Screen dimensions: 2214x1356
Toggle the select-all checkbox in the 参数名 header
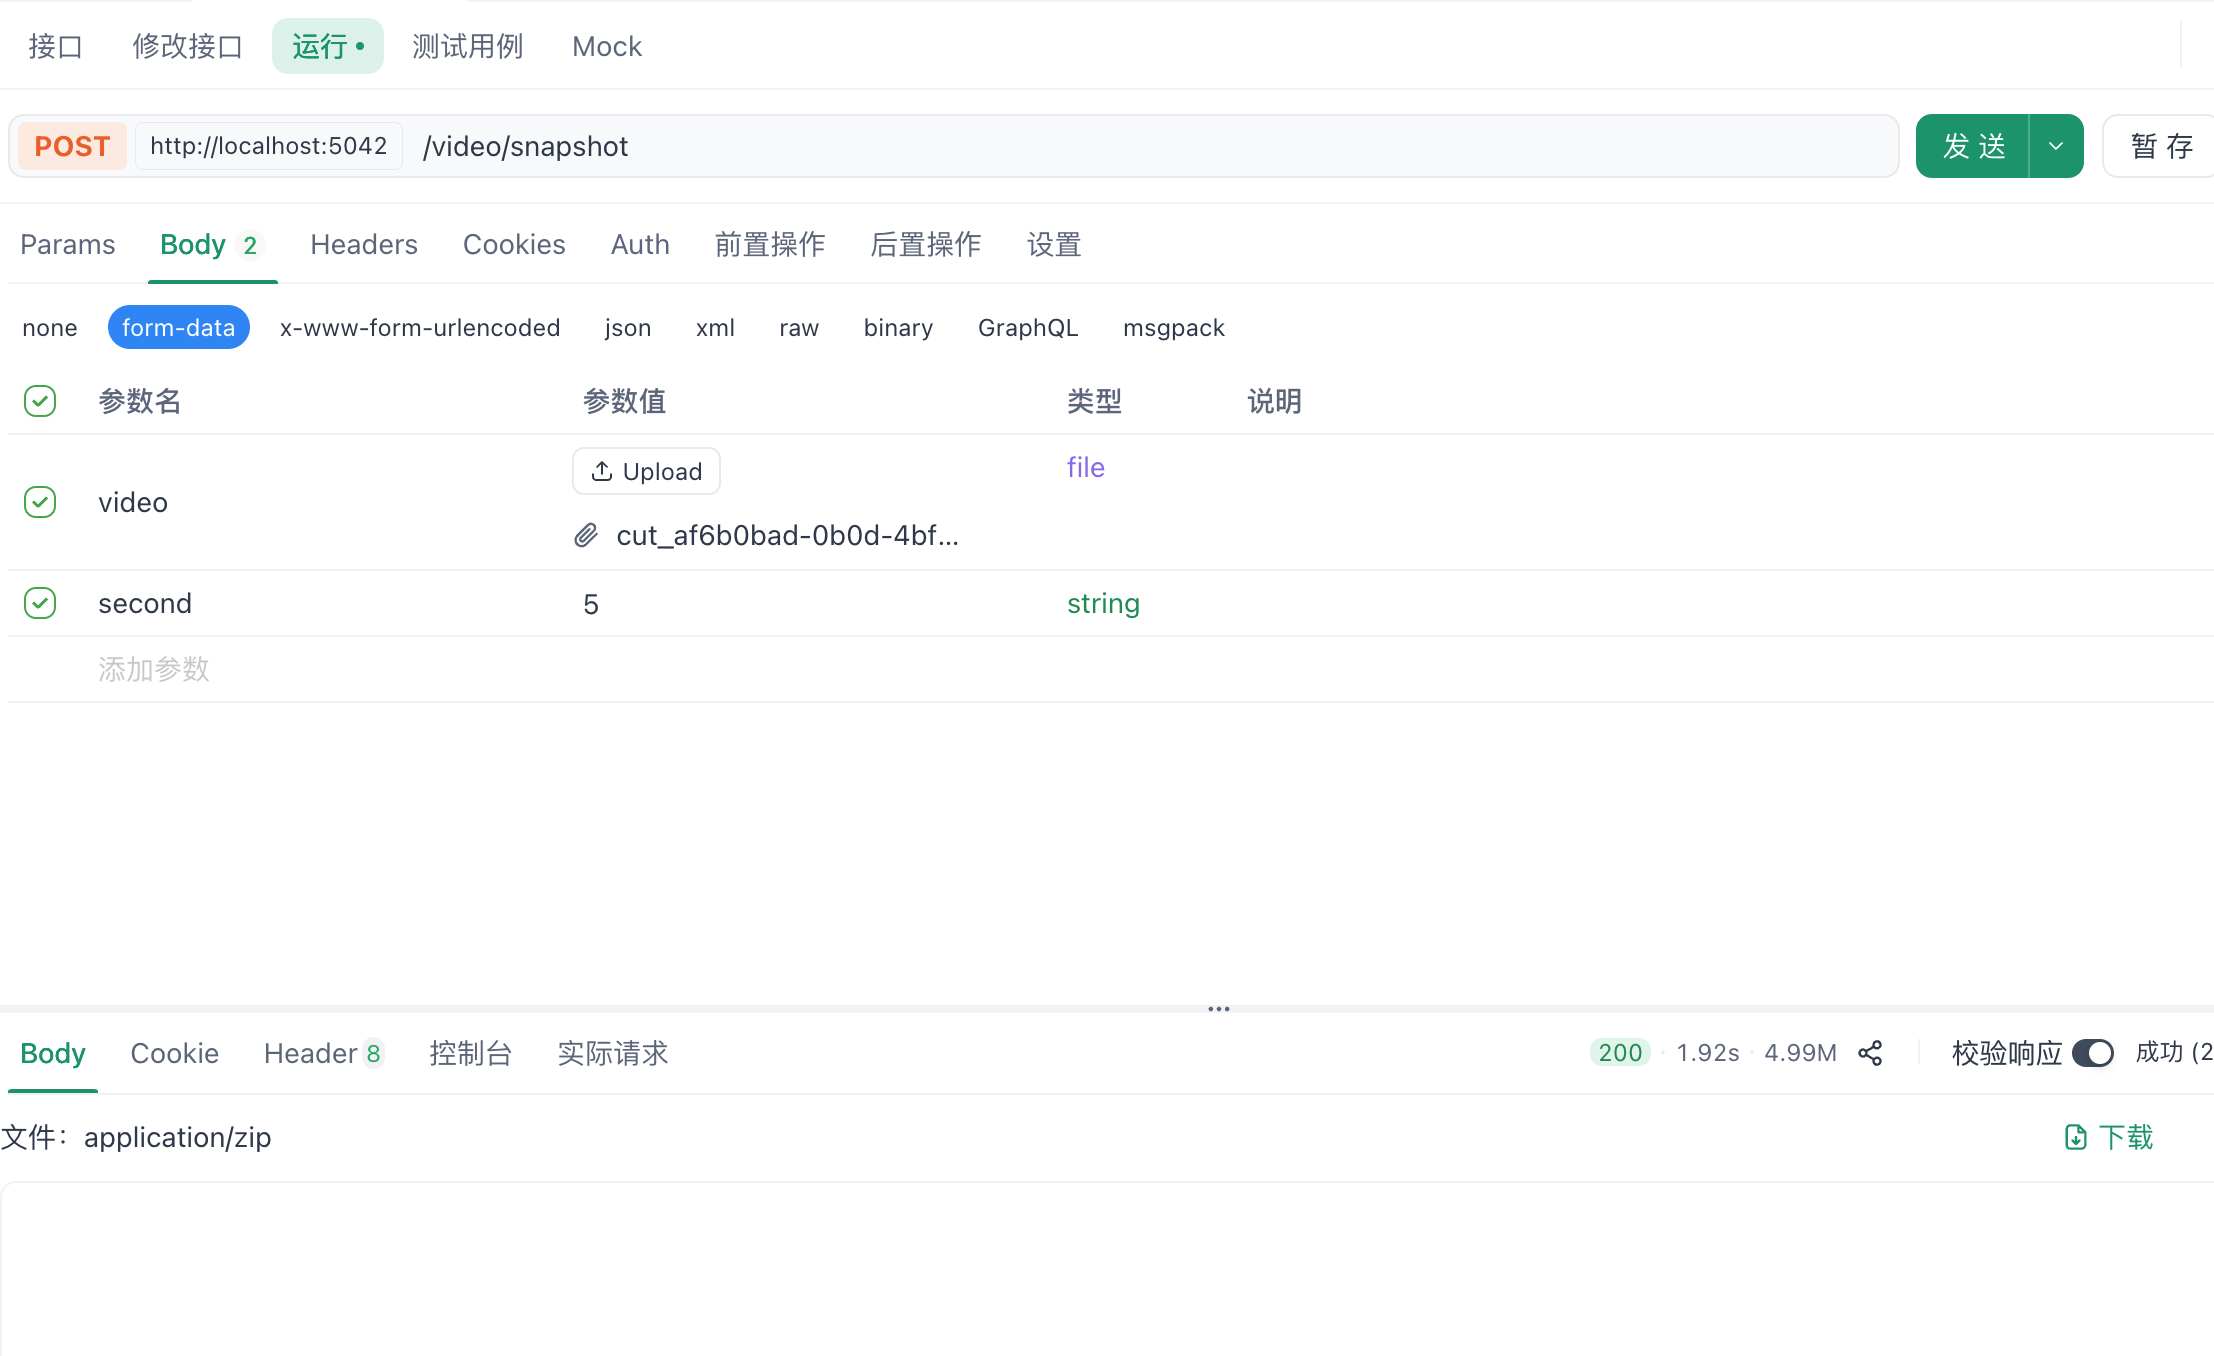[x=40, y=401]
